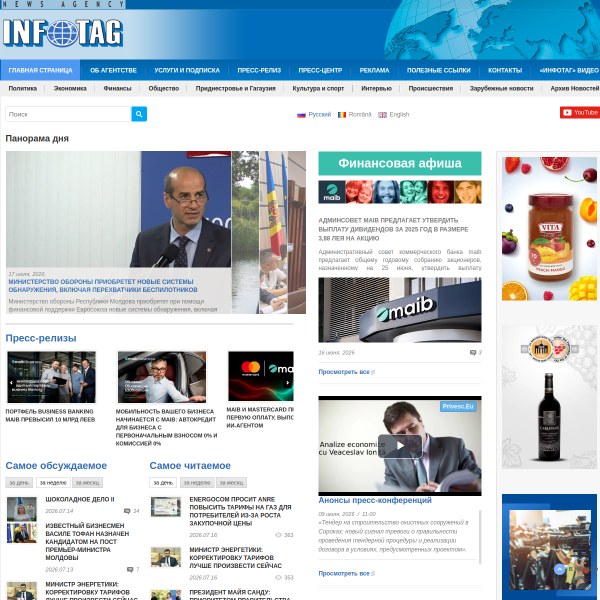Open Mastercard maib press release thumbnail

pos(261,376)
